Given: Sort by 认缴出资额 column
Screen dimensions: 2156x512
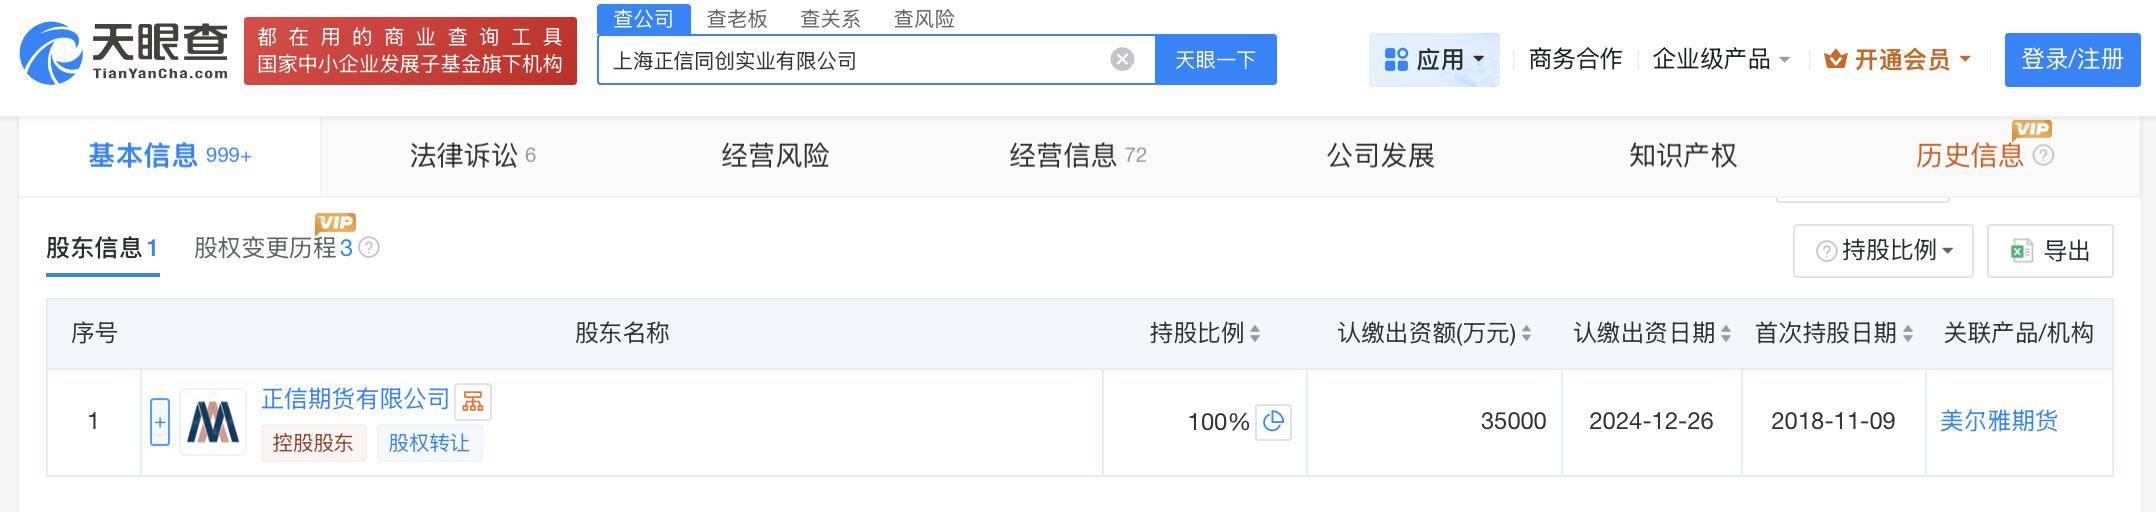Looking at the screenshot, I should pyautogui.click(x=1526, y=334).
